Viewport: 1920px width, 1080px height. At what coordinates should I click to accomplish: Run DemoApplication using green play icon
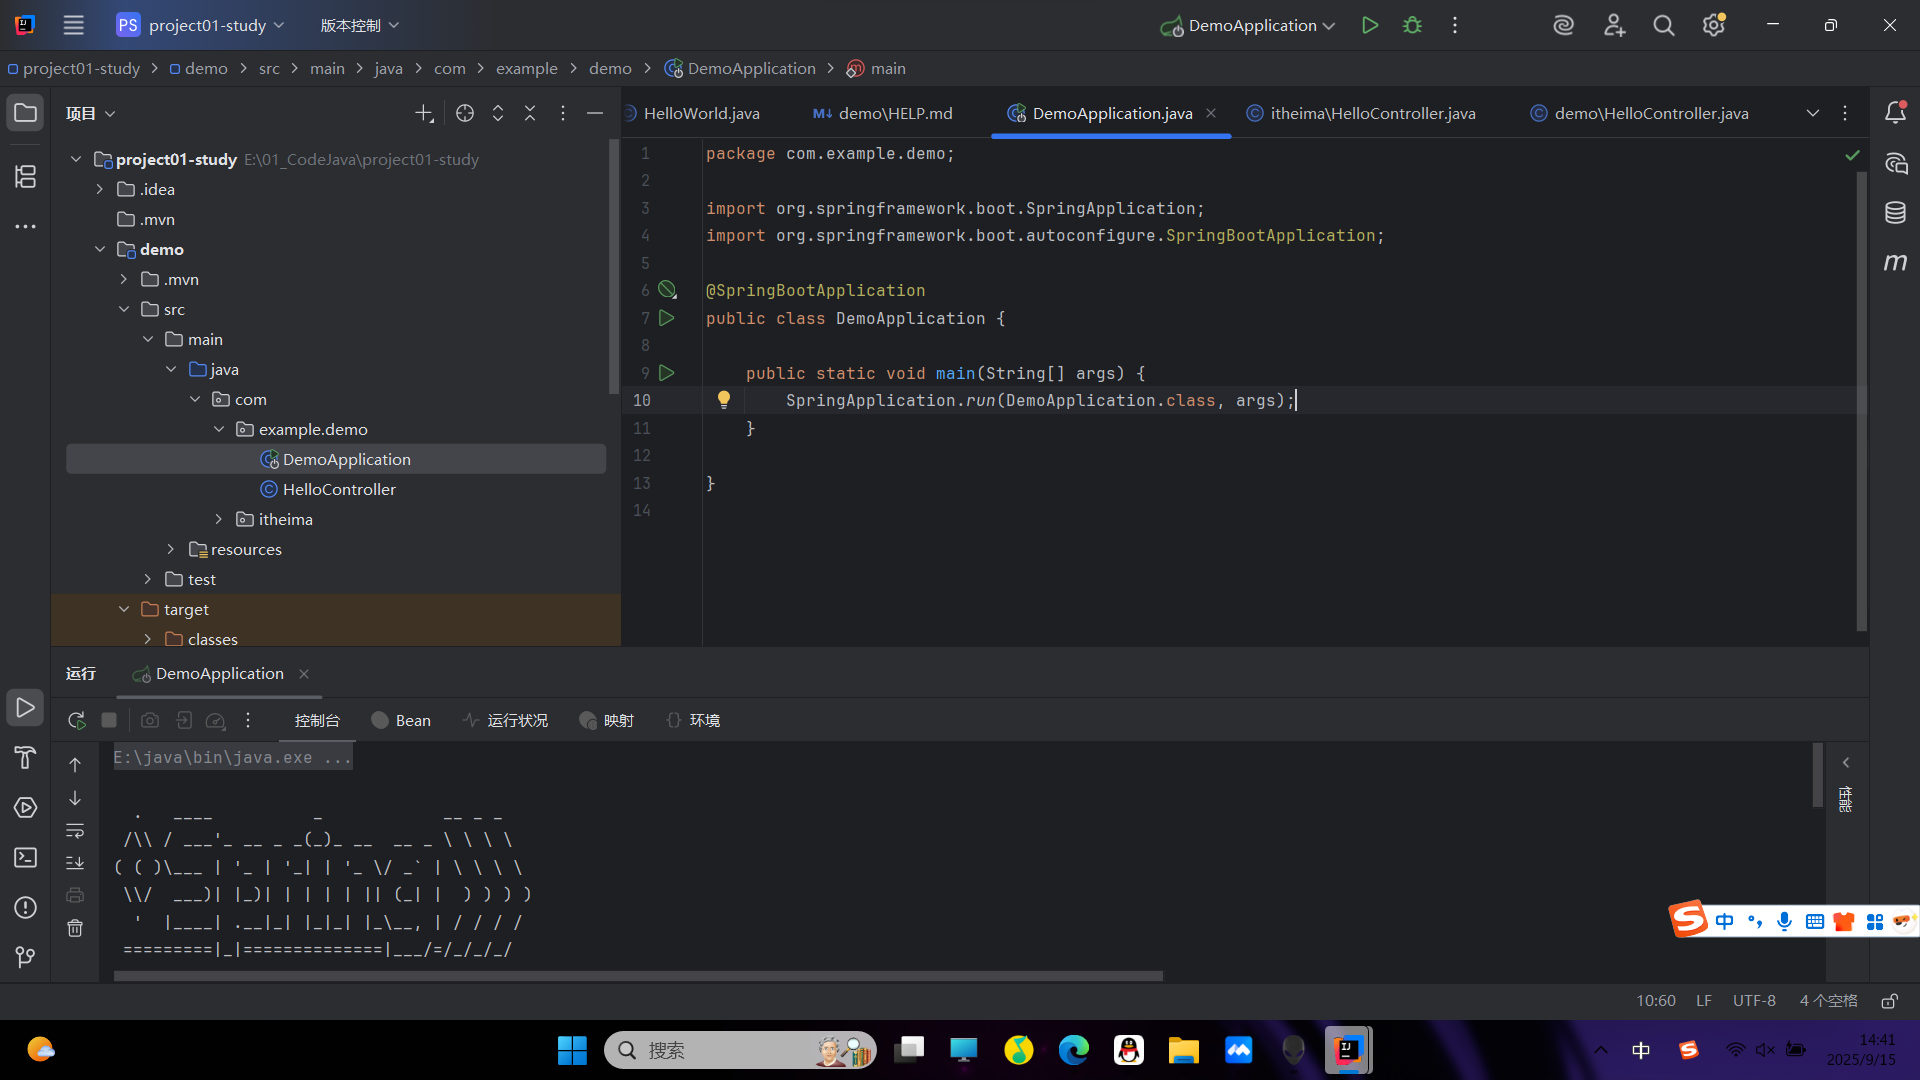[1370, 26]
